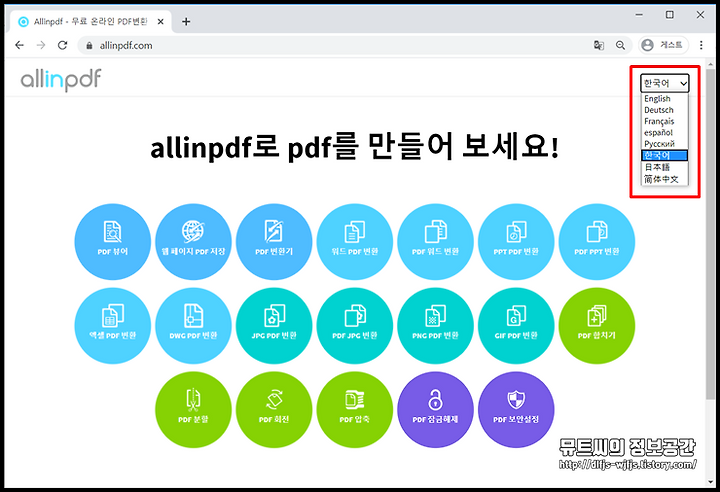This screenshot has height=492, width=720.
Task: Open a new browser tab
Action: pos(186,22)
